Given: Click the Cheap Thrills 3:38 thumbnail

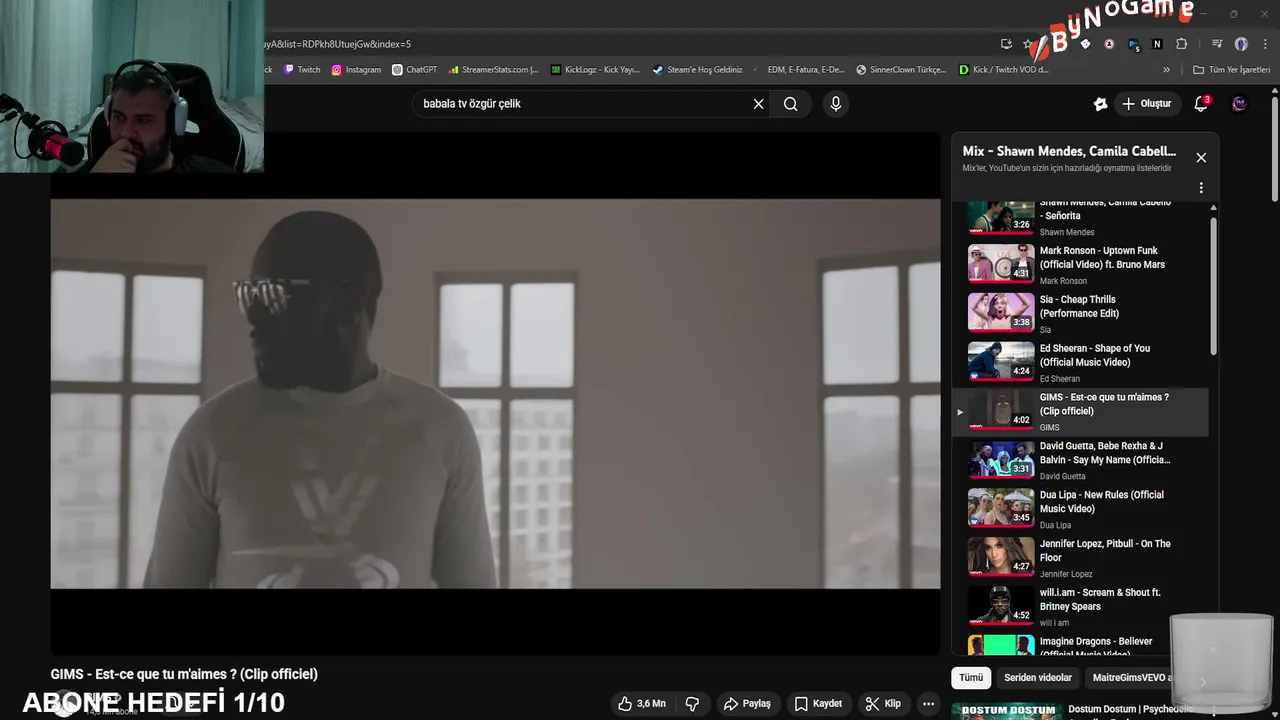Looking at the screenshot, I should 1001,313.
